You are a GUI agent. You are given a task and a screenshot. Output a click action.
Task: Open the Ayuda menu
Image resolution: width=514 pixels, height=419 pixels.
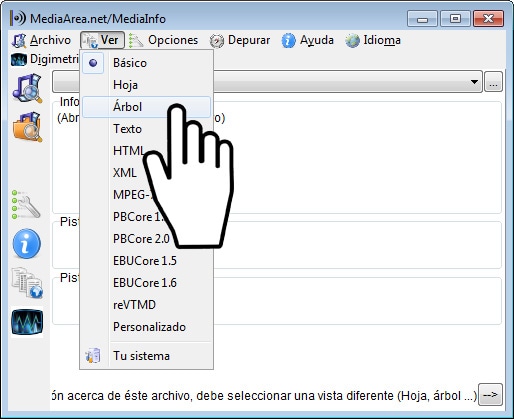(308, 40)
